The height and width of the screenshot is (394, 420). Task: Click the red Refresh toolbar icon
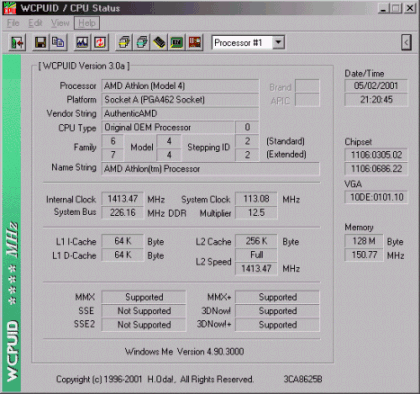click(100, 42)
